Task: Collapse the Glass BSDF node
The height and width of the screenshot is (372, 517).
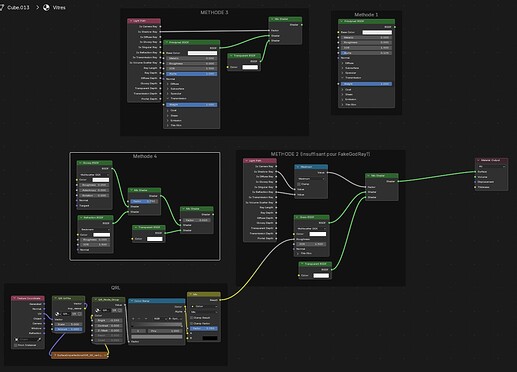Action: point(297,217)
